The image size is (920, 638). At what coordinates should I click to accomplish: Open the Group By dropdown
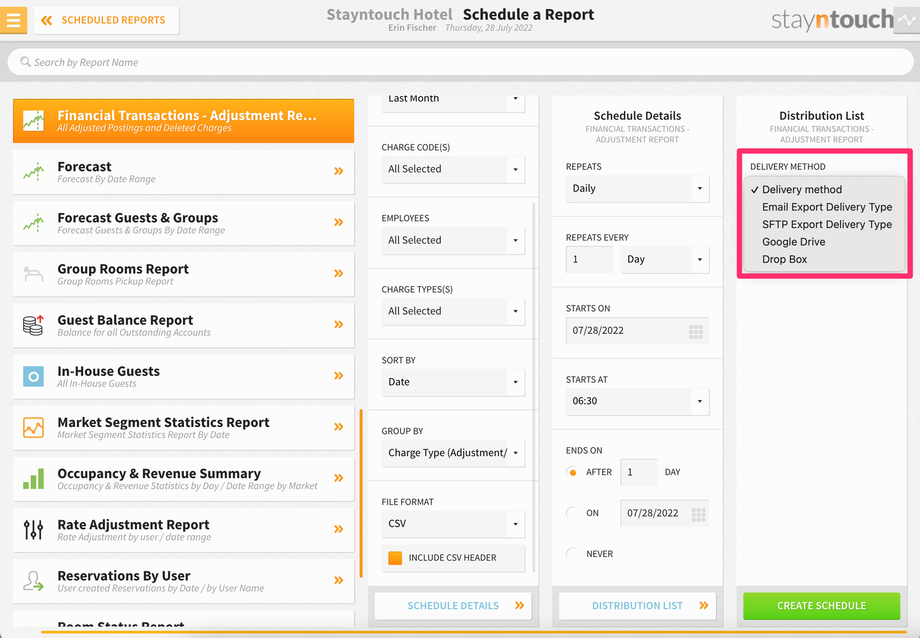click(453, 453)
